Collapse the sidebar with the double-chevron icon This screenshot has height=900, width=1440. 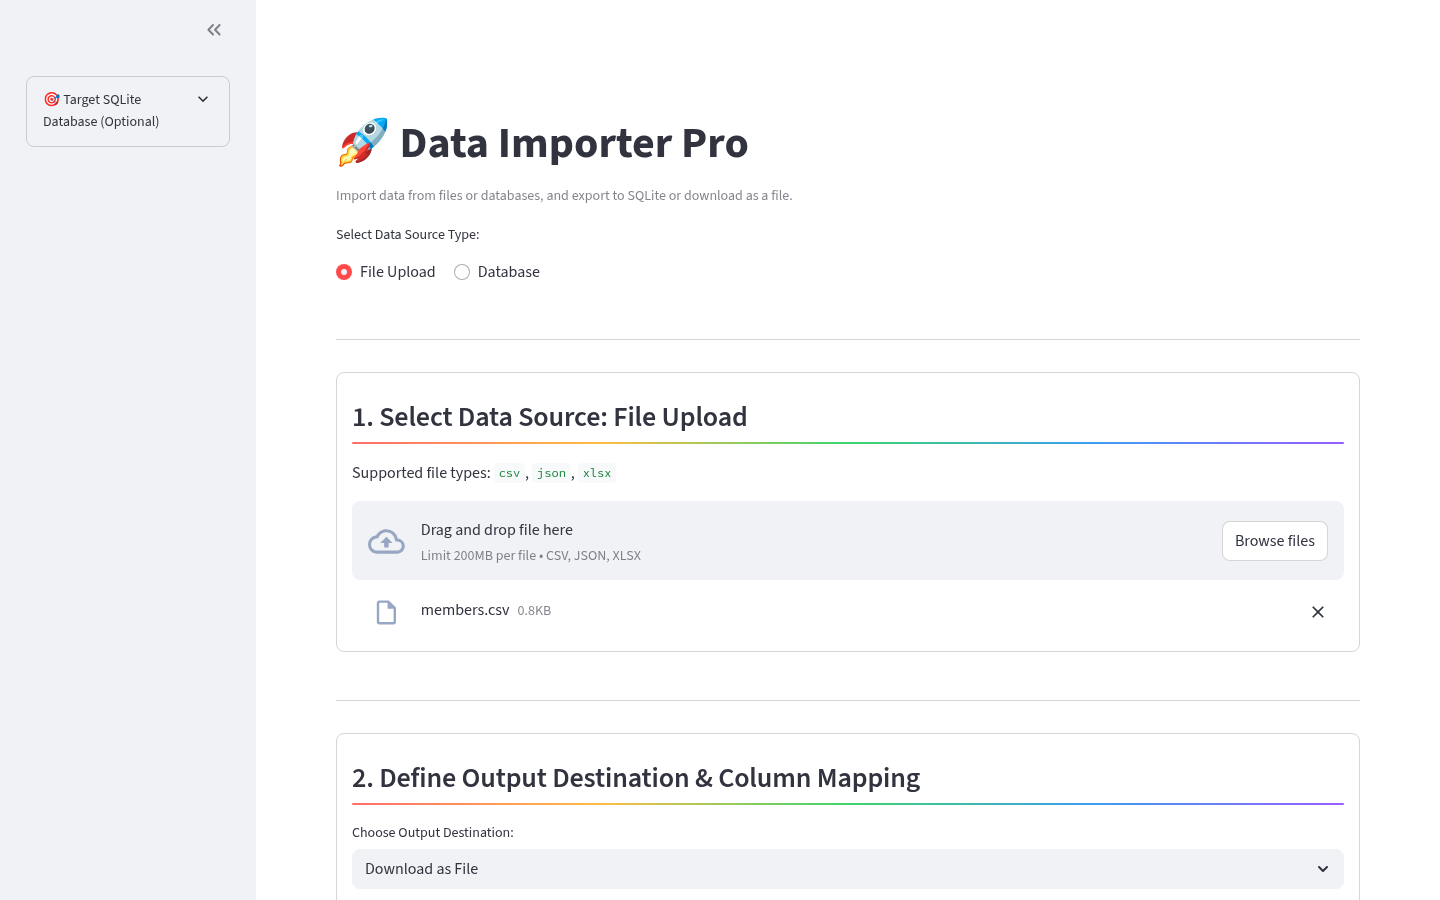[214, 30]
